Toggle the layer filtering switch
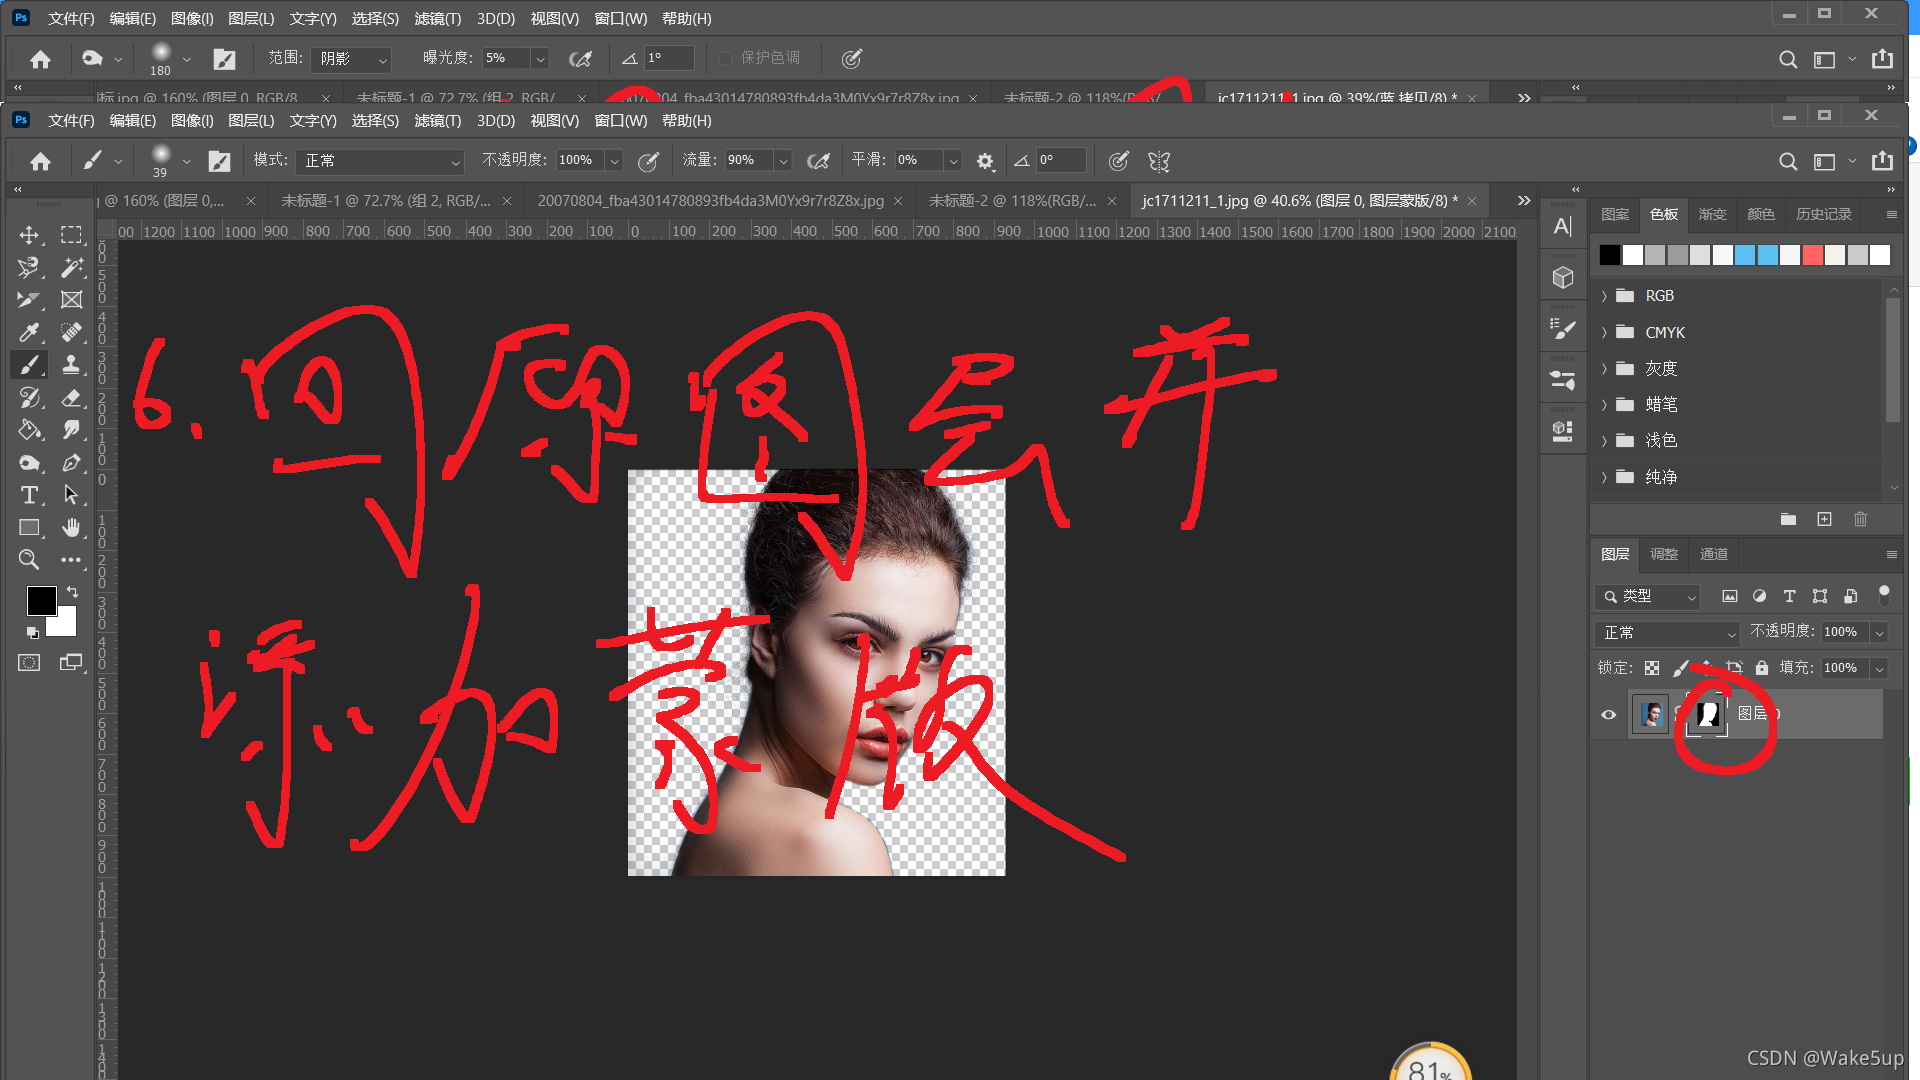The image size is (1920, 1080). 1884,595
